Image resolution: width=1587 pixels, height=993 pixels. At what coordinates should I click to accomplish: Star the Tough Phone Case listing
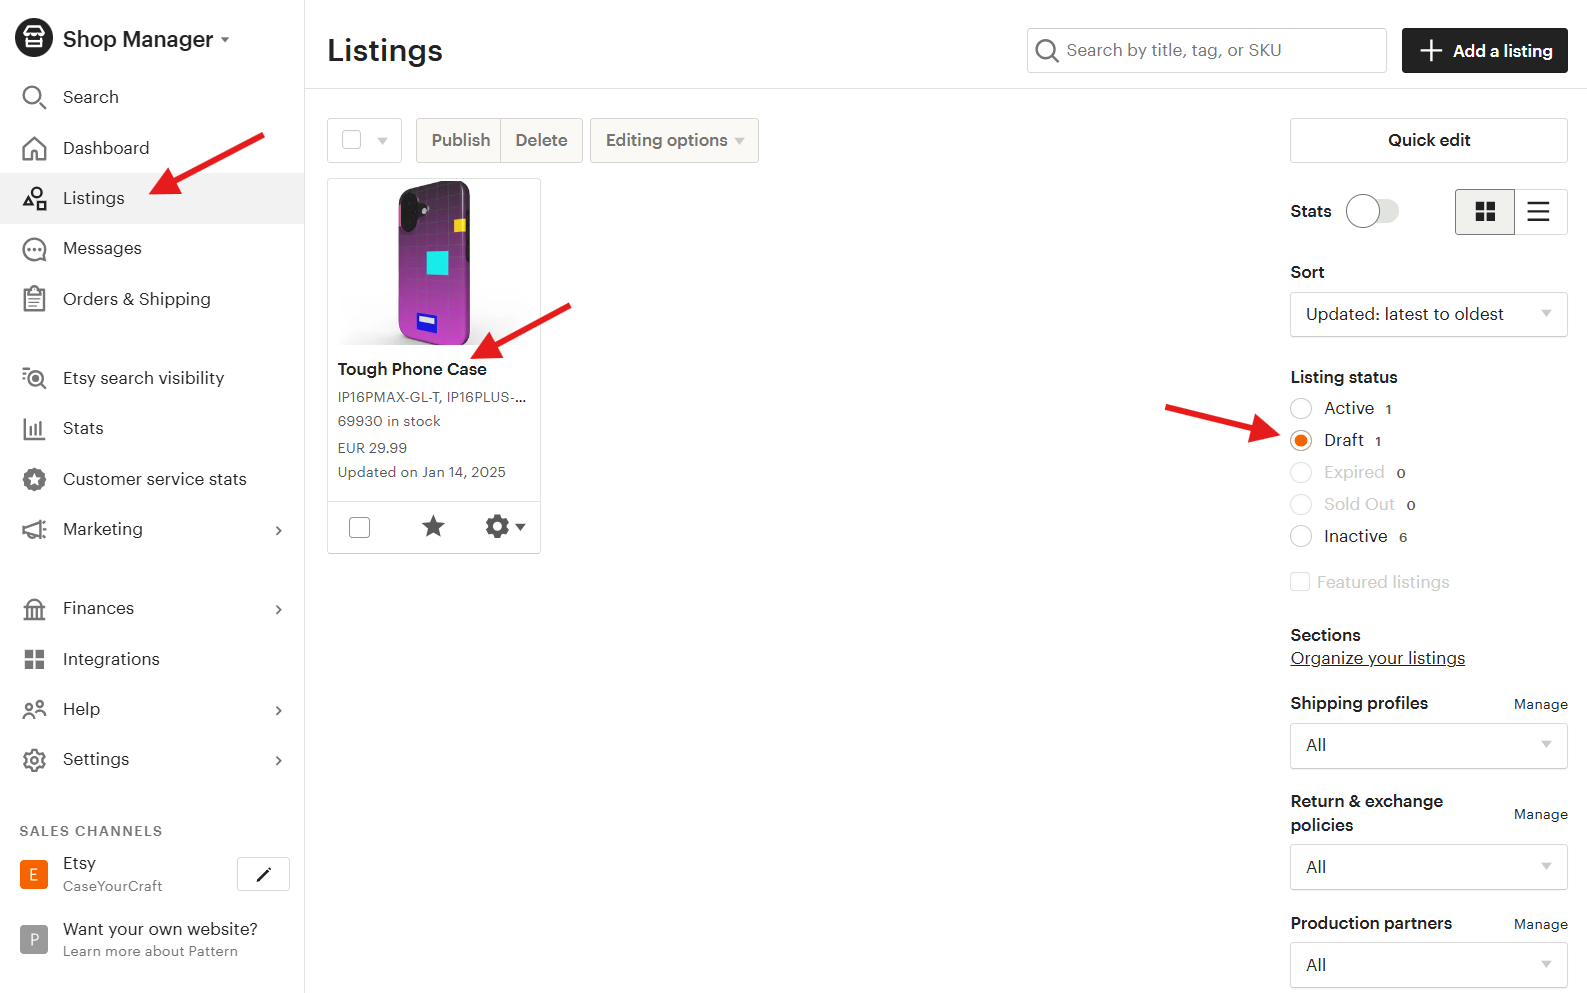[433, 526]
